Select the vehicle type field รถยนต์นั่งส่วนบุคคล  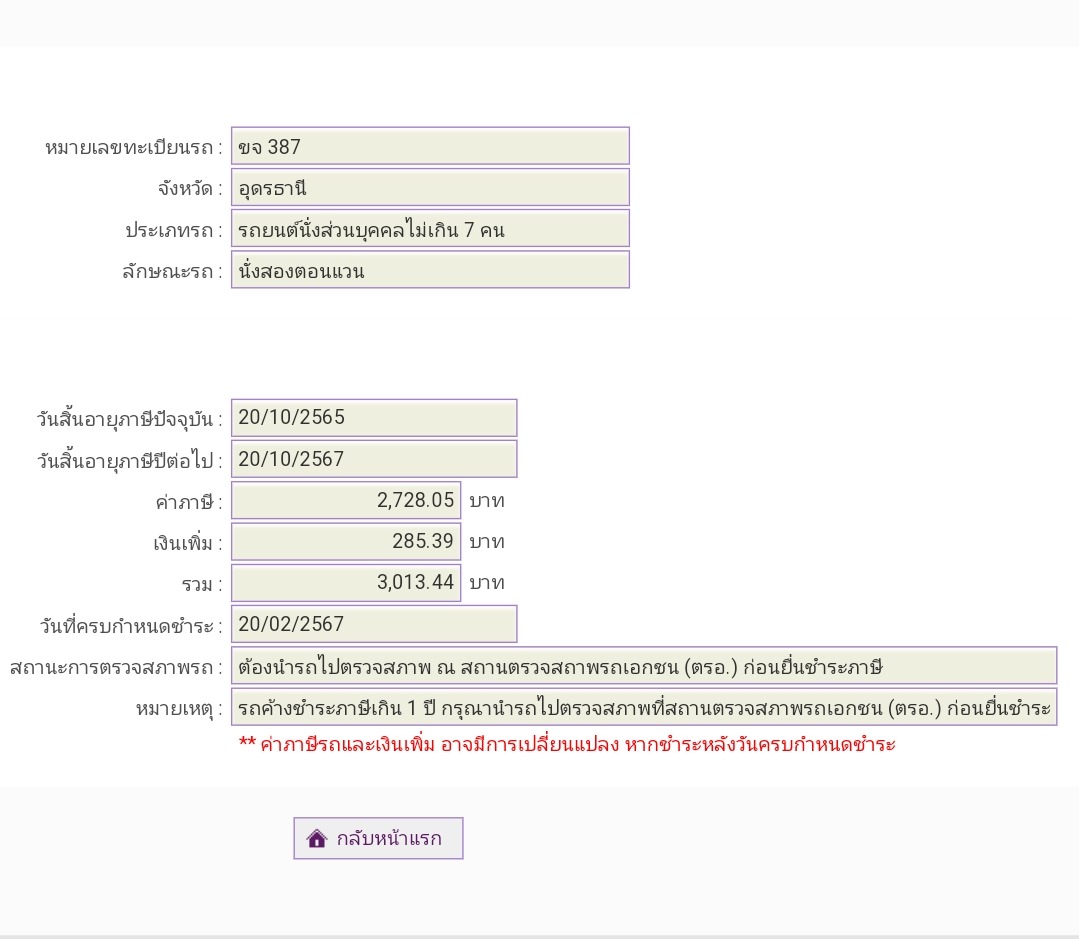tap(430, 228)
